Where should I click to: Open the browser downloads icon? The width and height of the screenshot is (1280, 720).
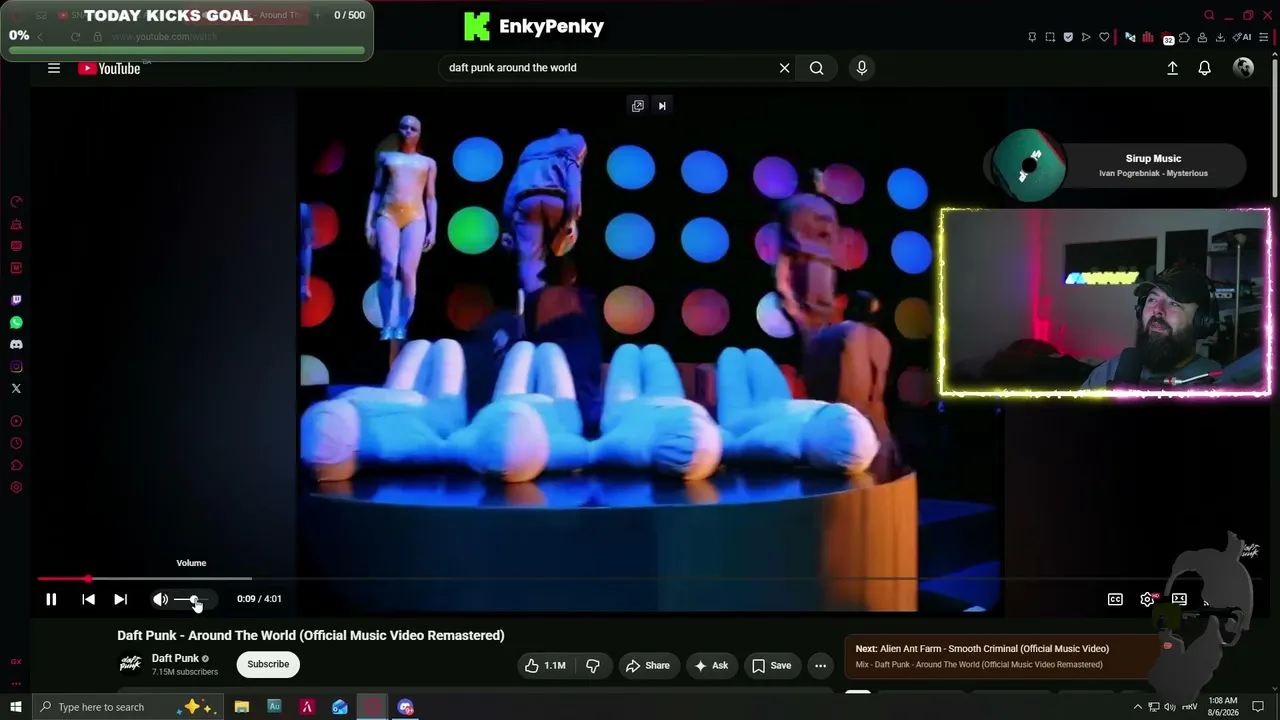[1221, 37]
